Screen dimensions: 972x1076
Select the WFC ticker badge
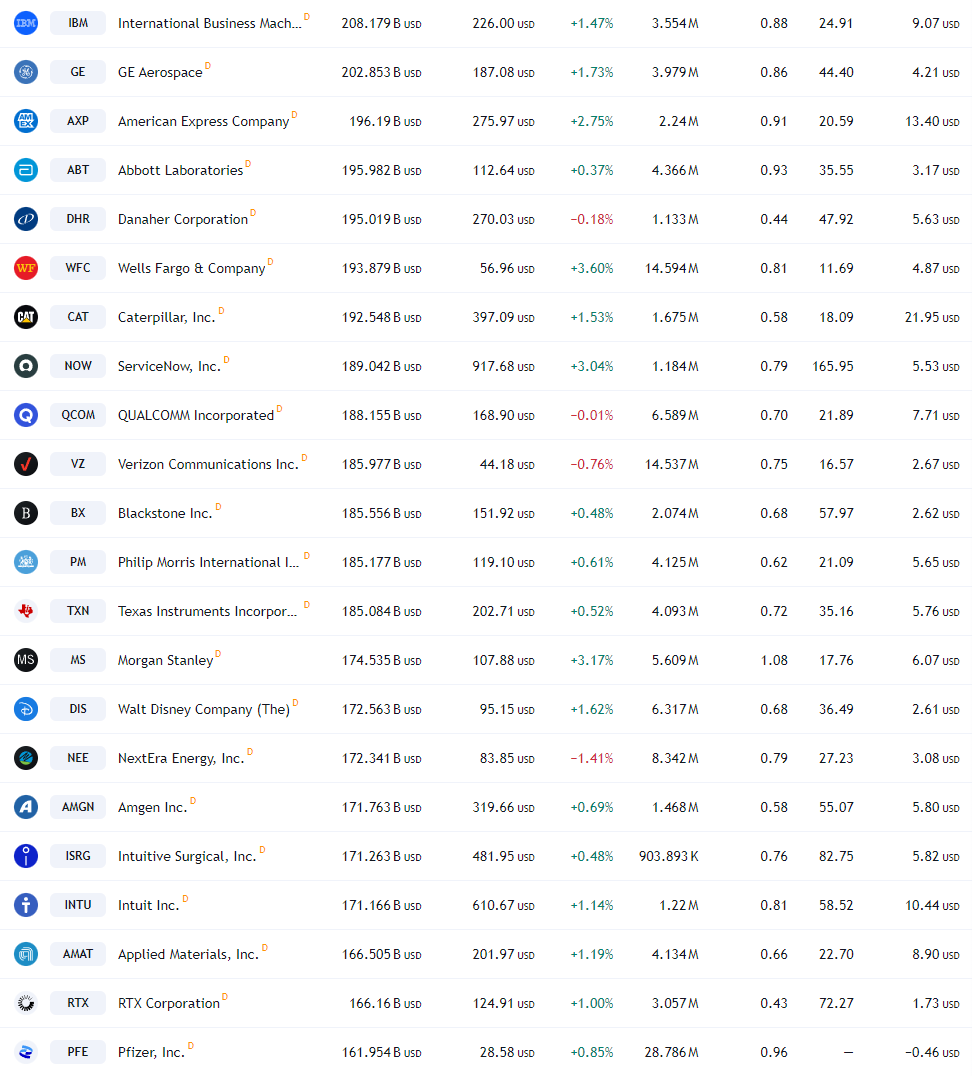tap(78, 268)
